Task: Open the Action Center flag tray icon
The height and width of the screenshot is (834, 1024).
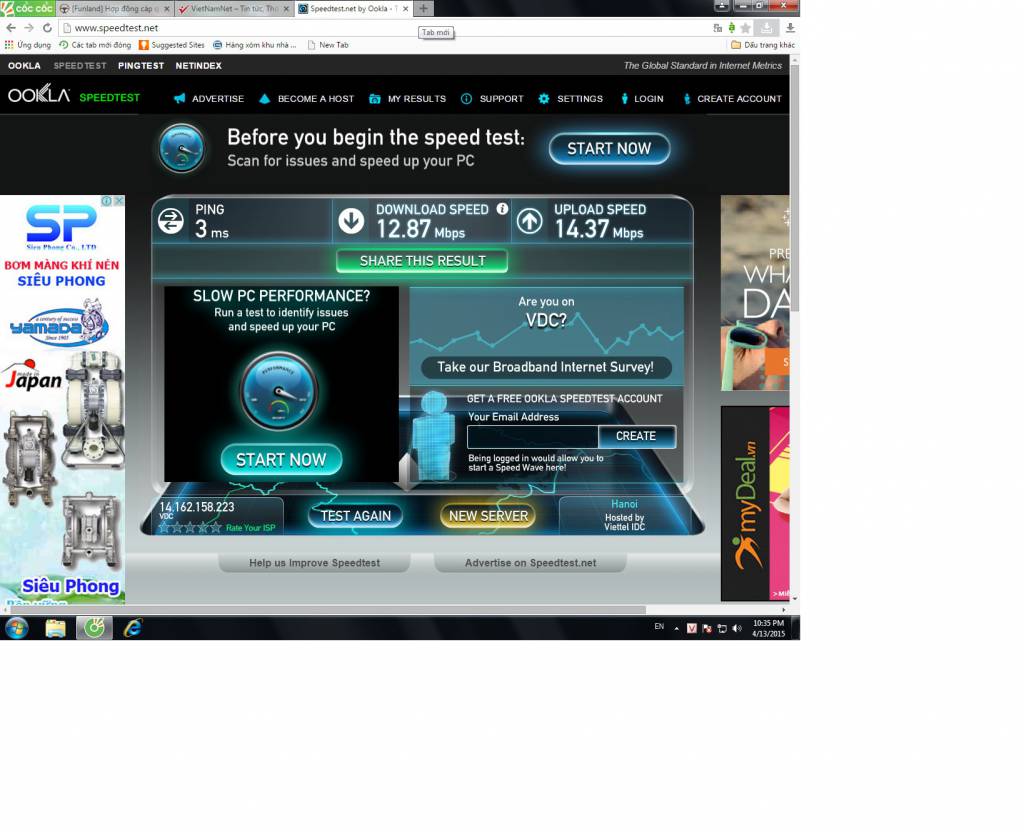Action: click(707, 628)
